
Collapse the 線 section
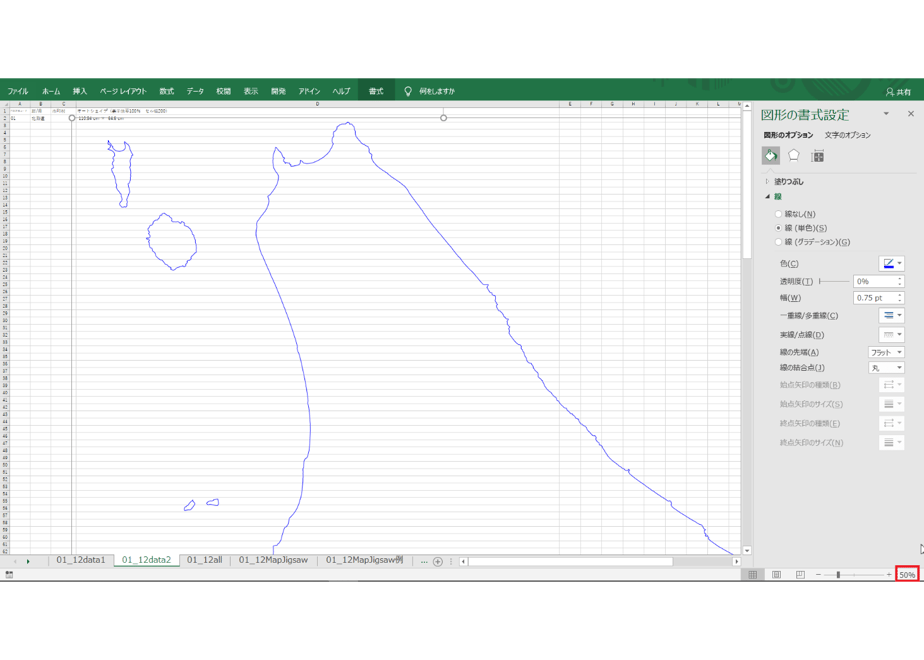pyautogui.click(x=767, y=196)
